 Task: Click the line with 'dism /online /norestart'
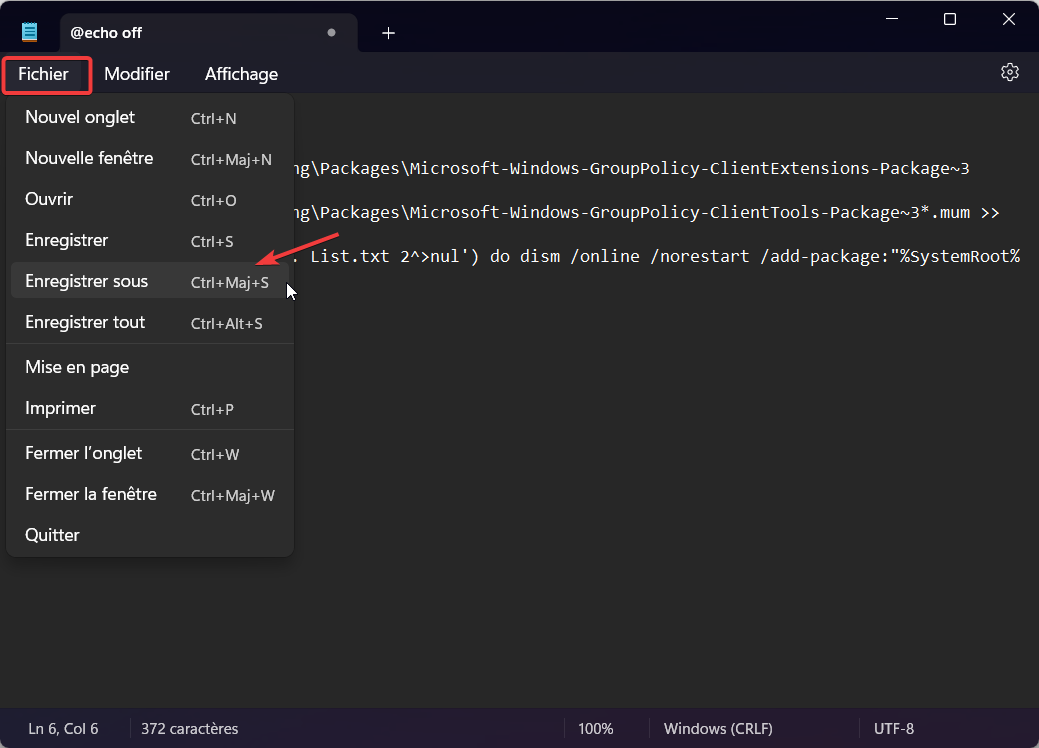[x=656, y=256]
